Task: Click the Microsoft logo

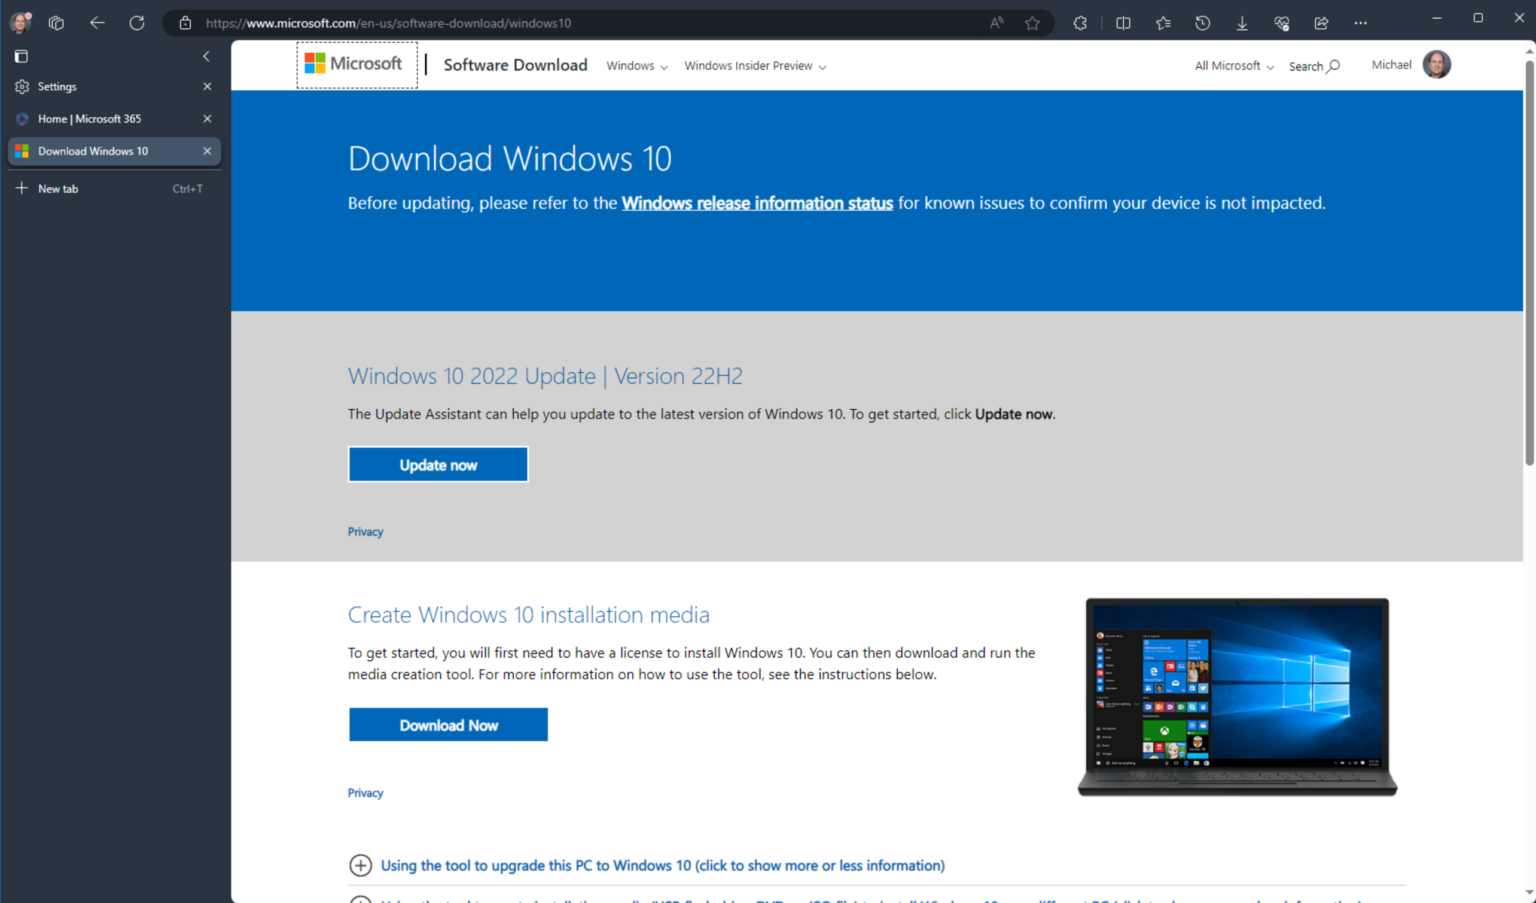Action: point(356,63)
